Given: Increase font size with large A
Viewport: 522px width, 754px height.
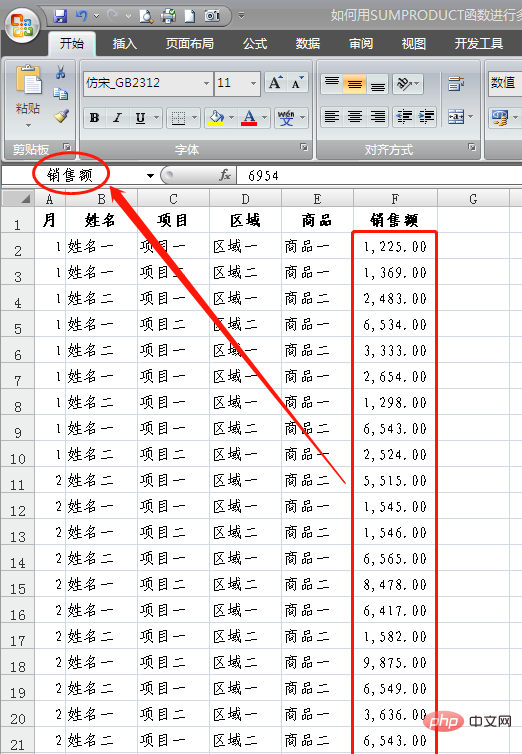Looking at the screenshot, I should click(x=275, y=83).
